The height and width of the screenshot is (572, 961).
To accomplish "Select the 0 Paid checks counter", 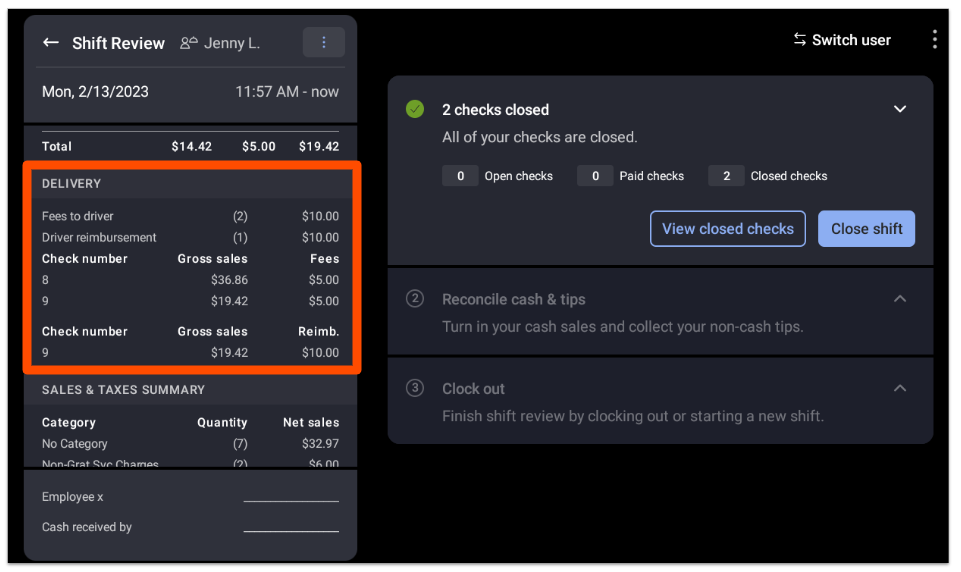I will (x=595, y=176).
